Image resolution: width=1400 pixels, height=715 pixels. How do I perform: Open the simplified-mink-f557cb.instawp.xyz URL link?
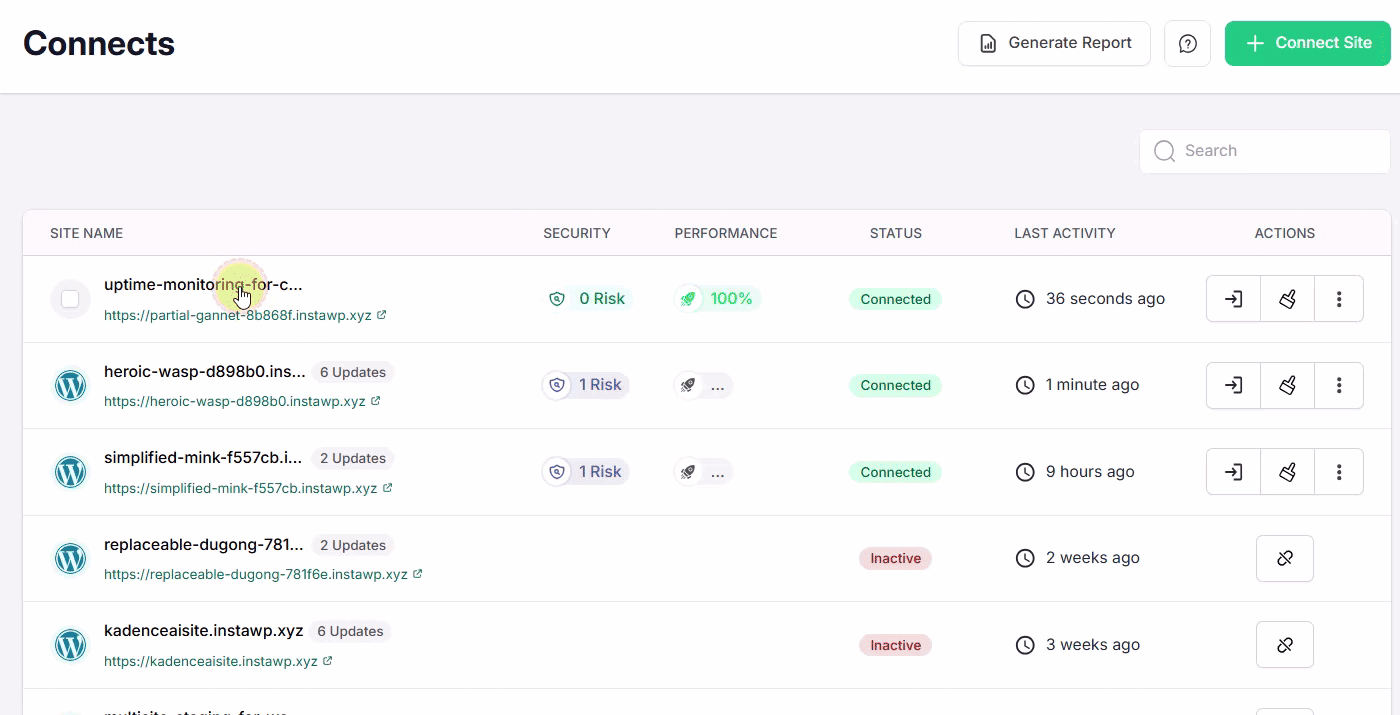(248, 488)
